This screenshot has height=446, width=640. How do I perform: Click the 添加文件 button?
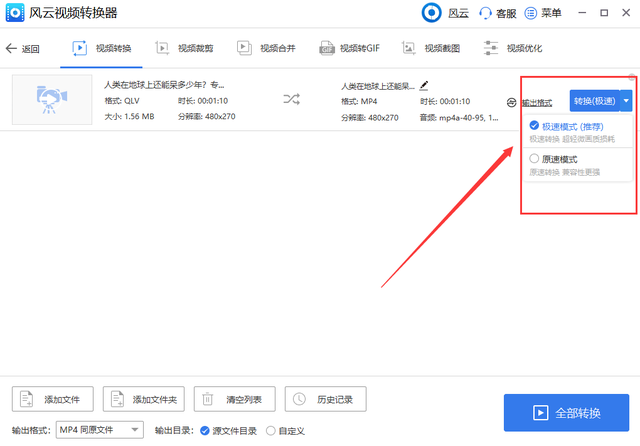pos(53,399)
